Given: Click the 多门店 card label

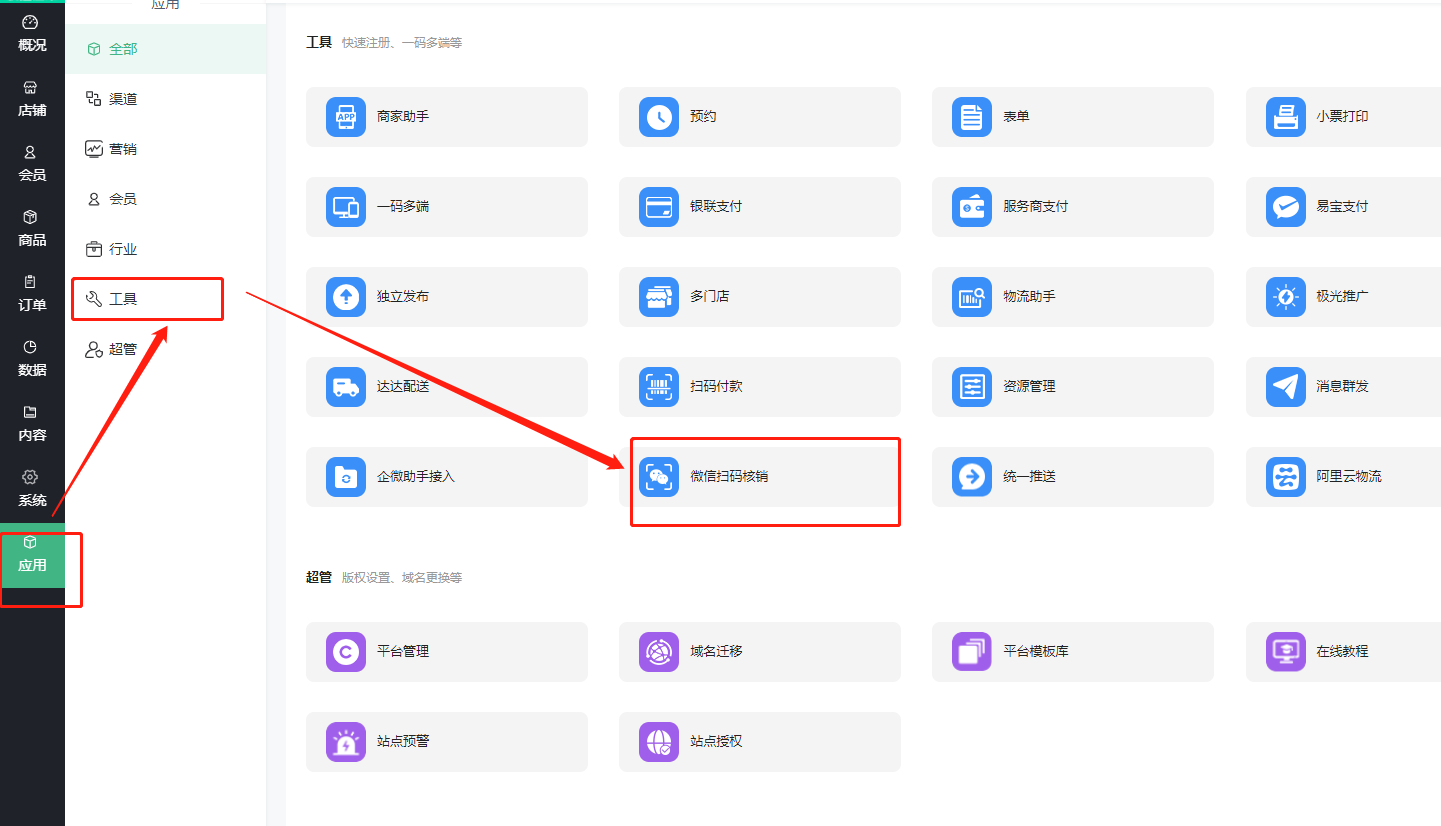Looking at the screenshot, I should [x=710, y=297].
